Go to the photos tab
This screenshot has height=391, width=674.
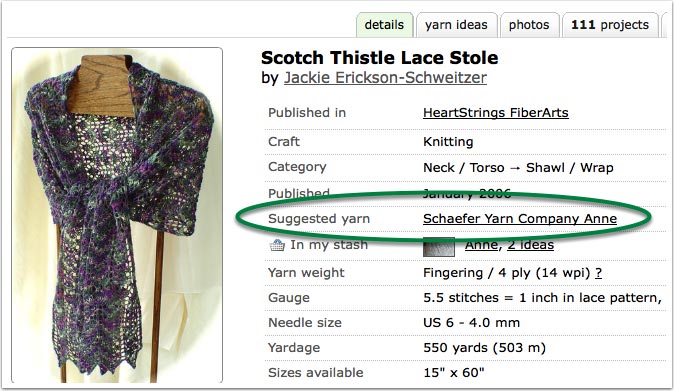(x=529, y=25)
